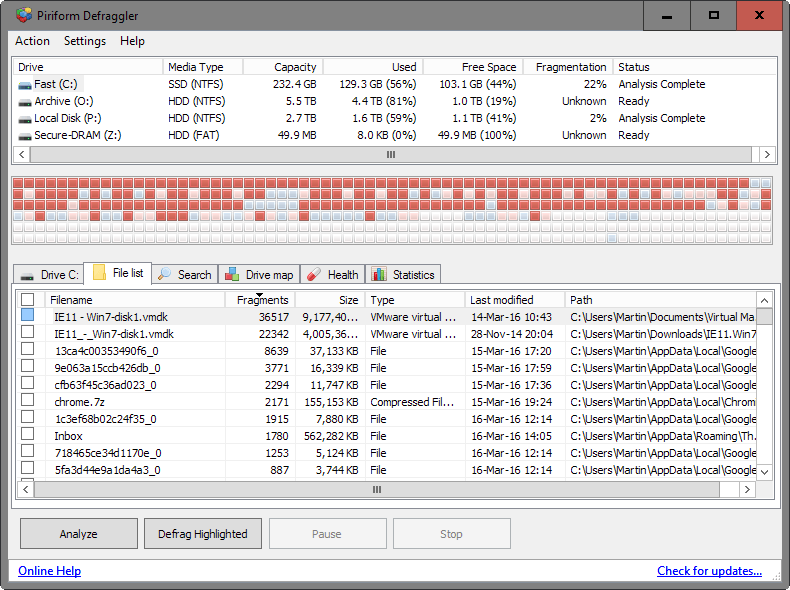This screenshot has width=790, height=590.
Task: Click the Defrag Highlighted button
Action: (203, 534)
